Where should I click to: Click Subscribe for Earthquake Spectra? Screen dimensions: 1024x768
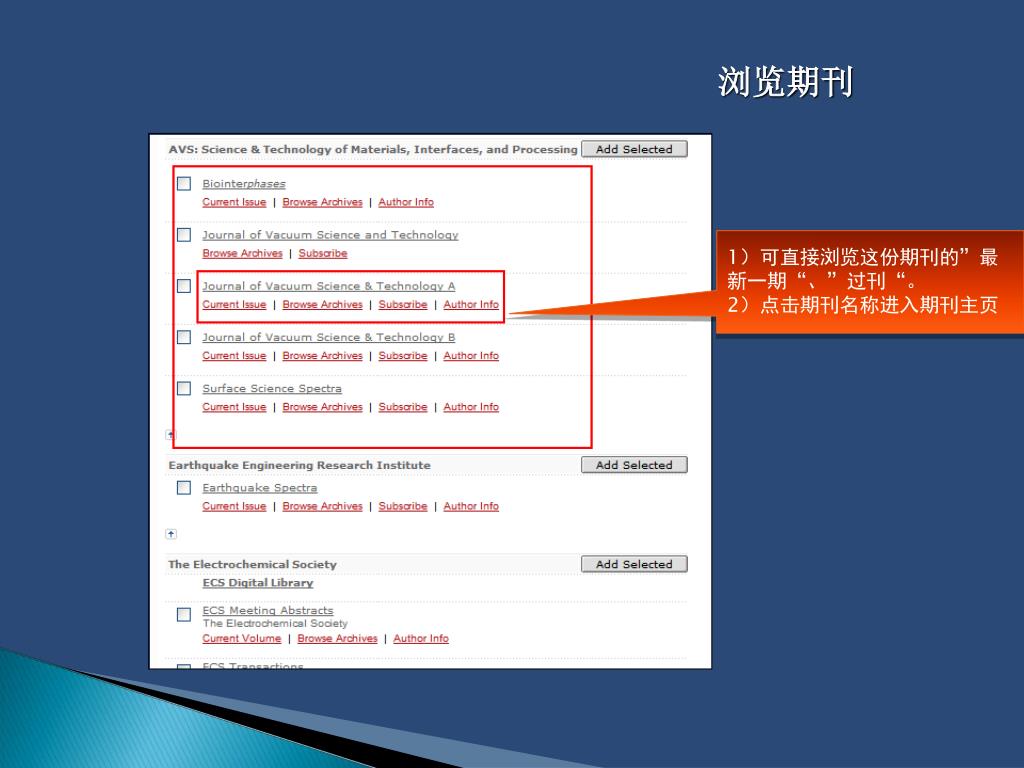pyautogui.click(x=403, y=506)
